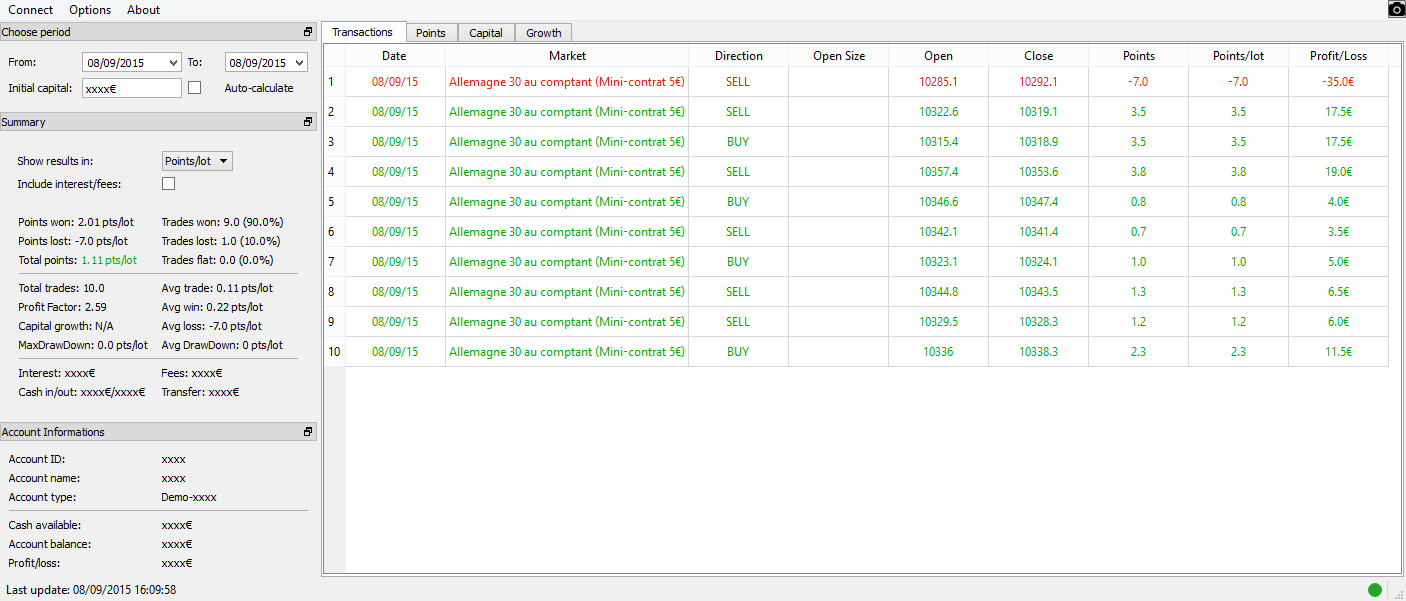Enable the Include interest/fees checkbox
1406x601 pixels.
(x=168, y=184)
